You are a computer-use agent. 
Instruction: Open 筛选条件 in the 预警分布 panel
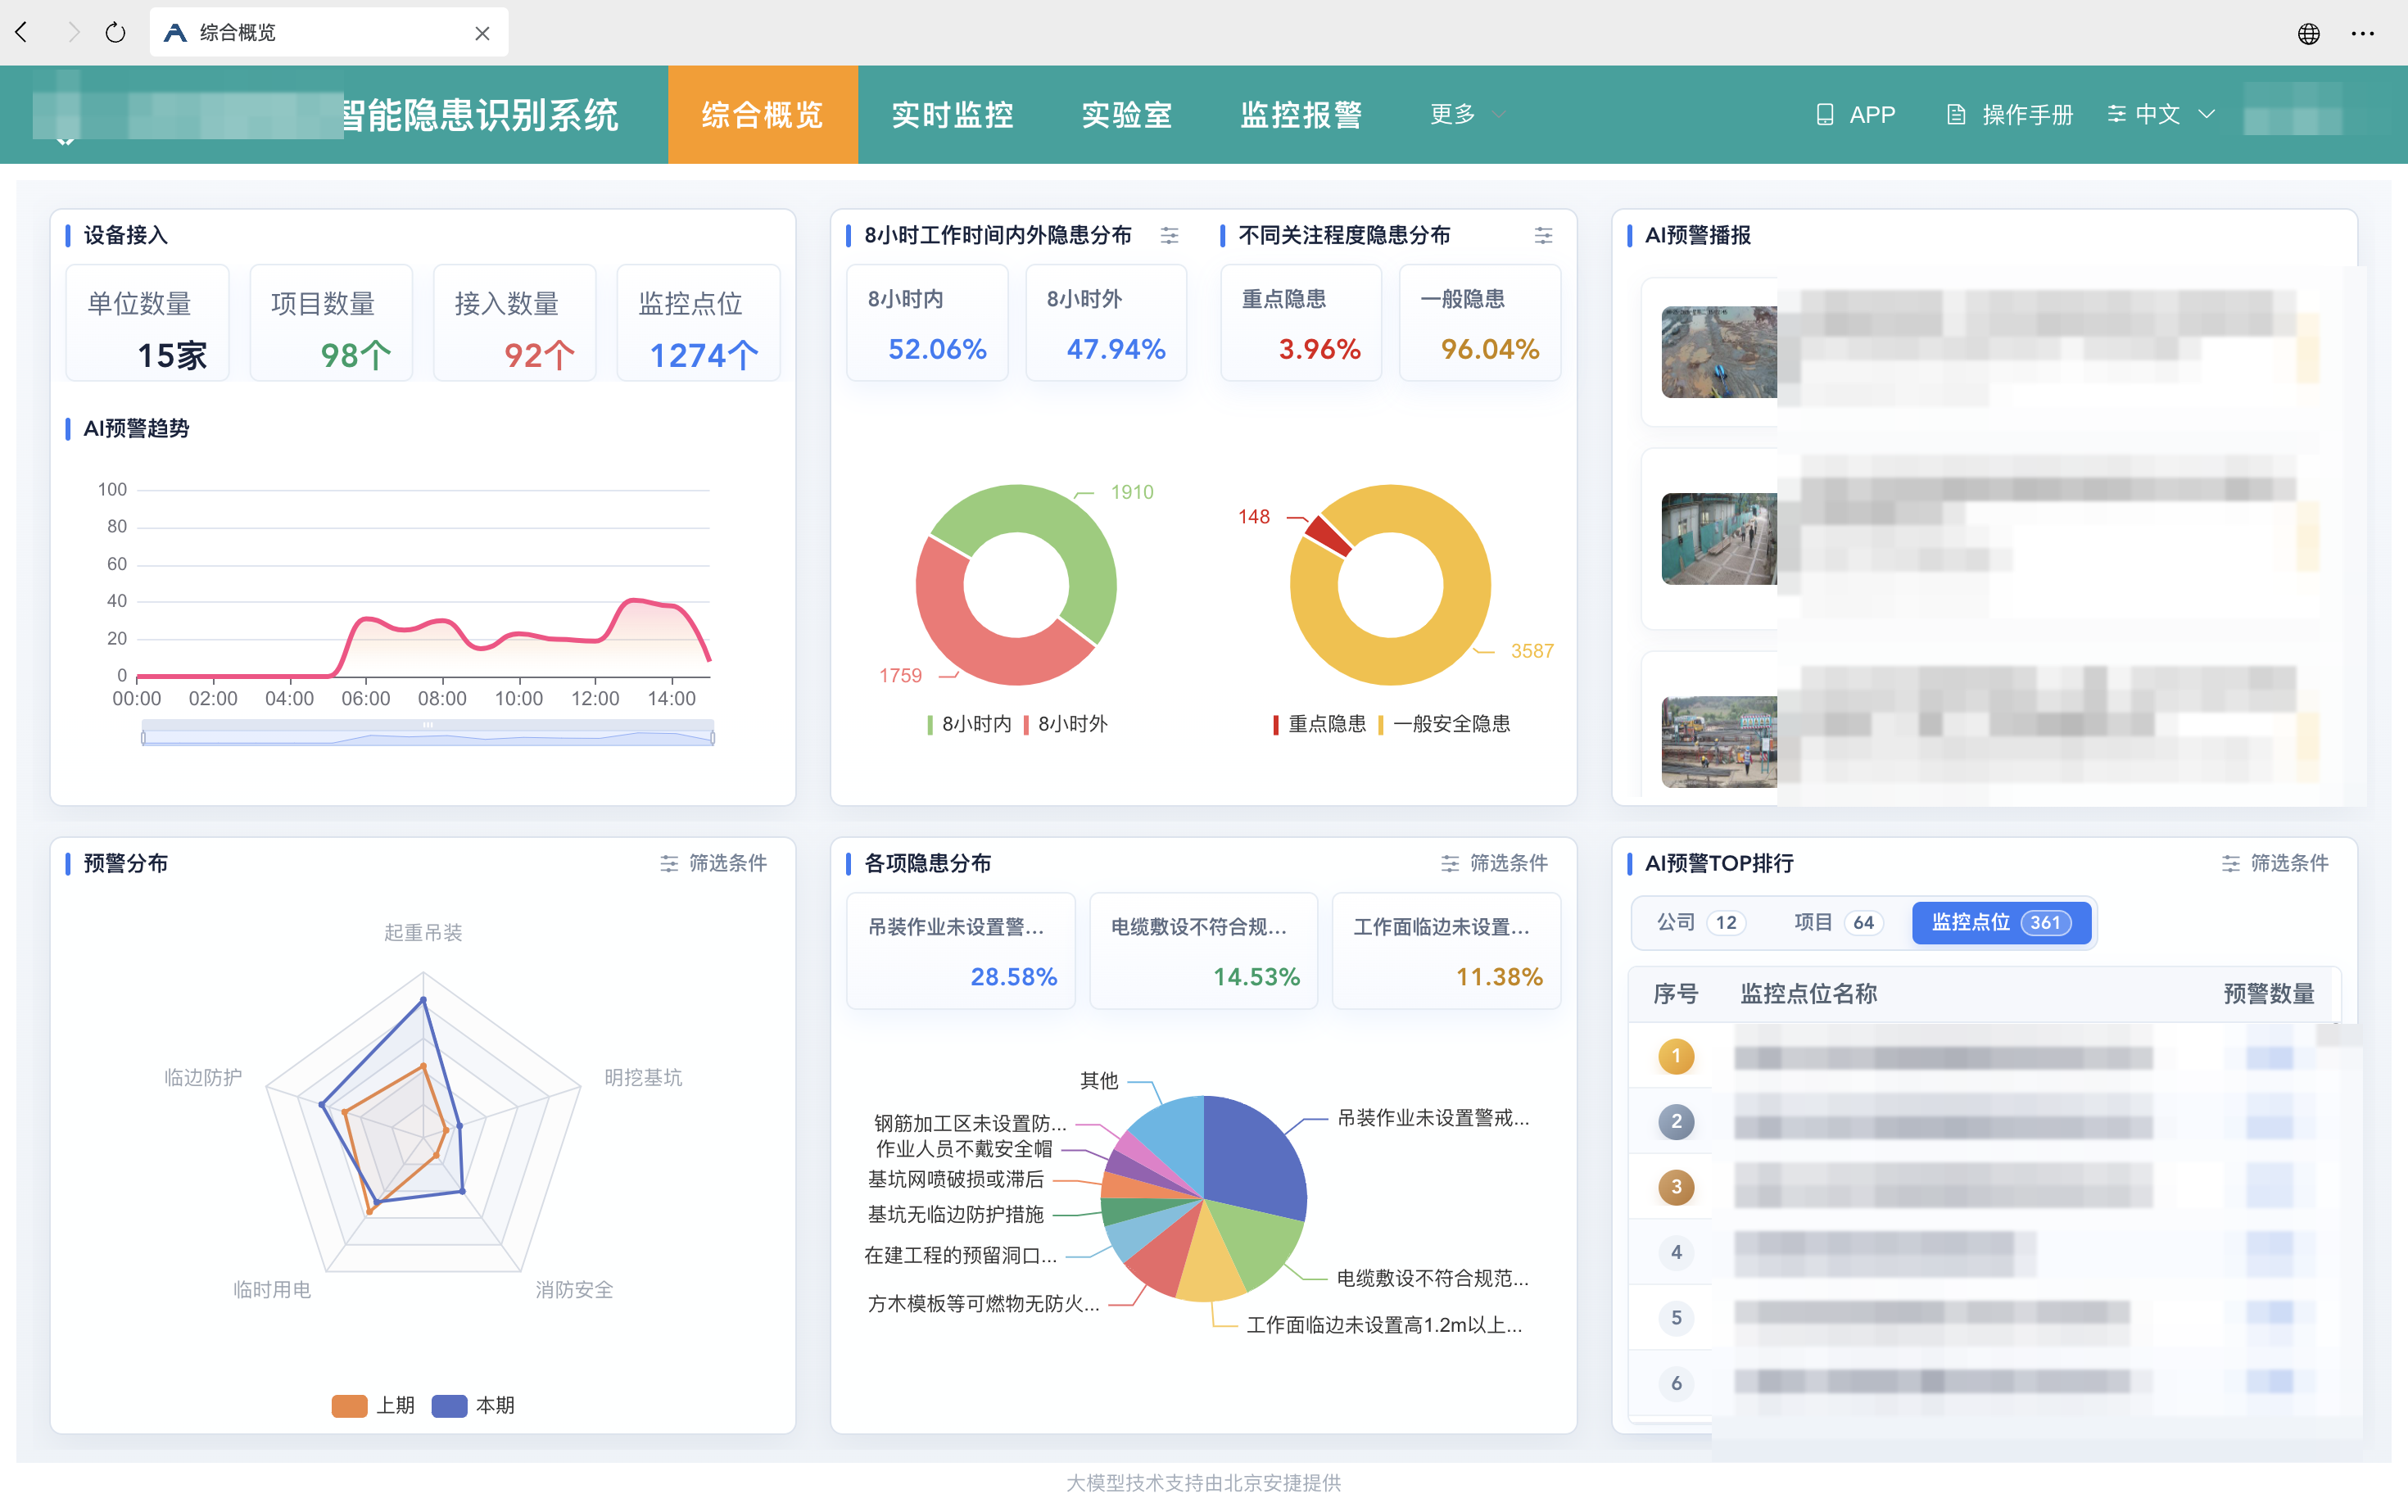[714, 863]
